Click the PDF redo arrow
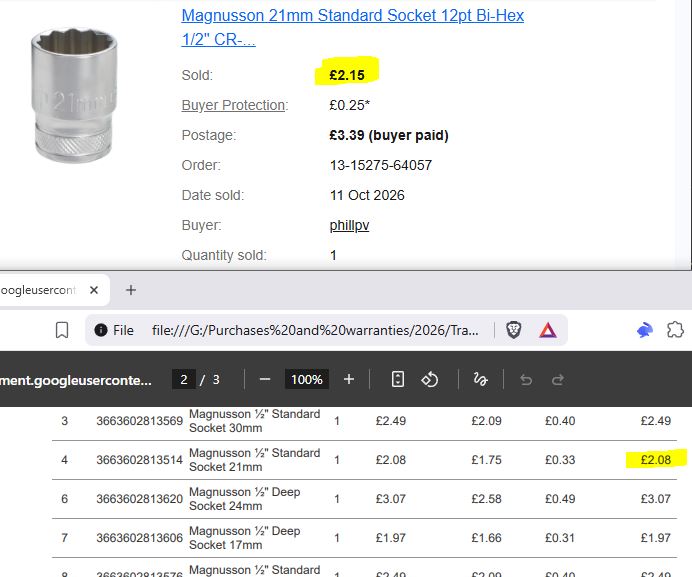 coord(558,380)
